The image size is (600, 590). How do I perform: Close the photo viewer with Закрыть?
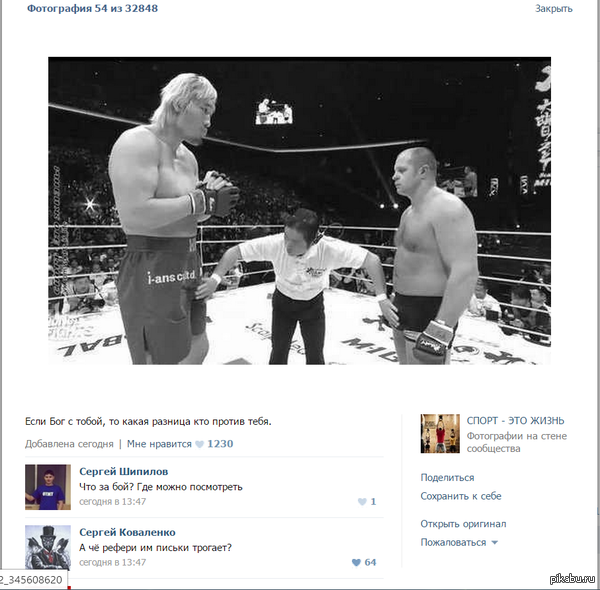(554, 9)
